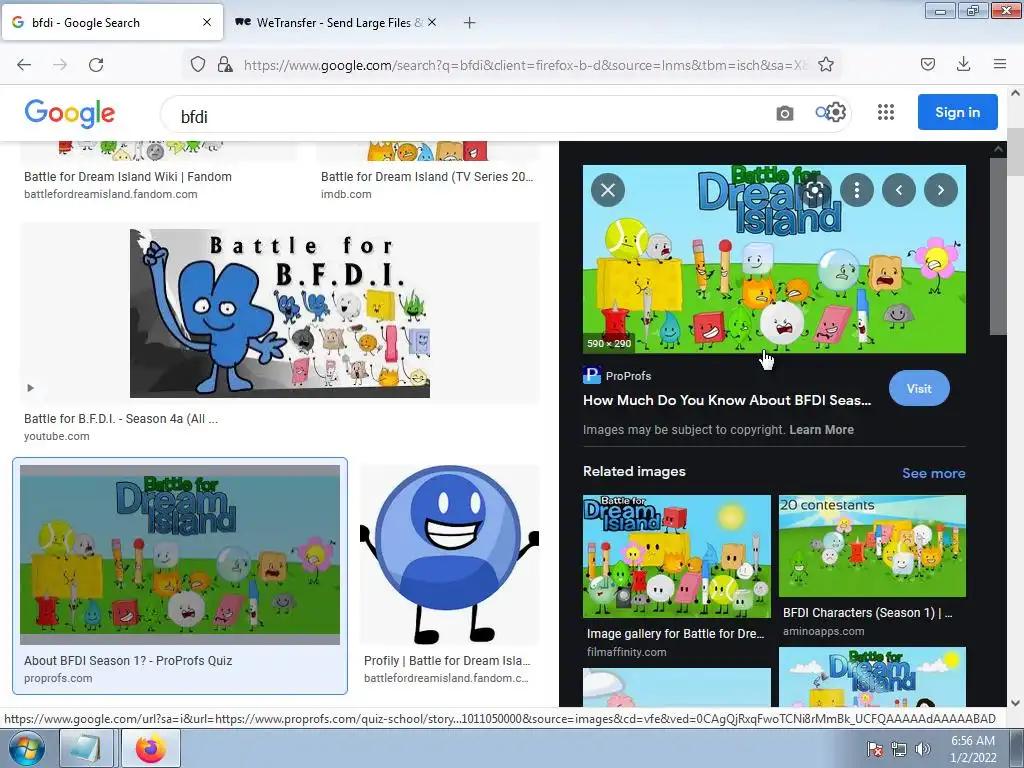This screenshot has width=1024, height=768.
Task: Open the large Battle for Dream Island preview
Action: coord(774,259)
